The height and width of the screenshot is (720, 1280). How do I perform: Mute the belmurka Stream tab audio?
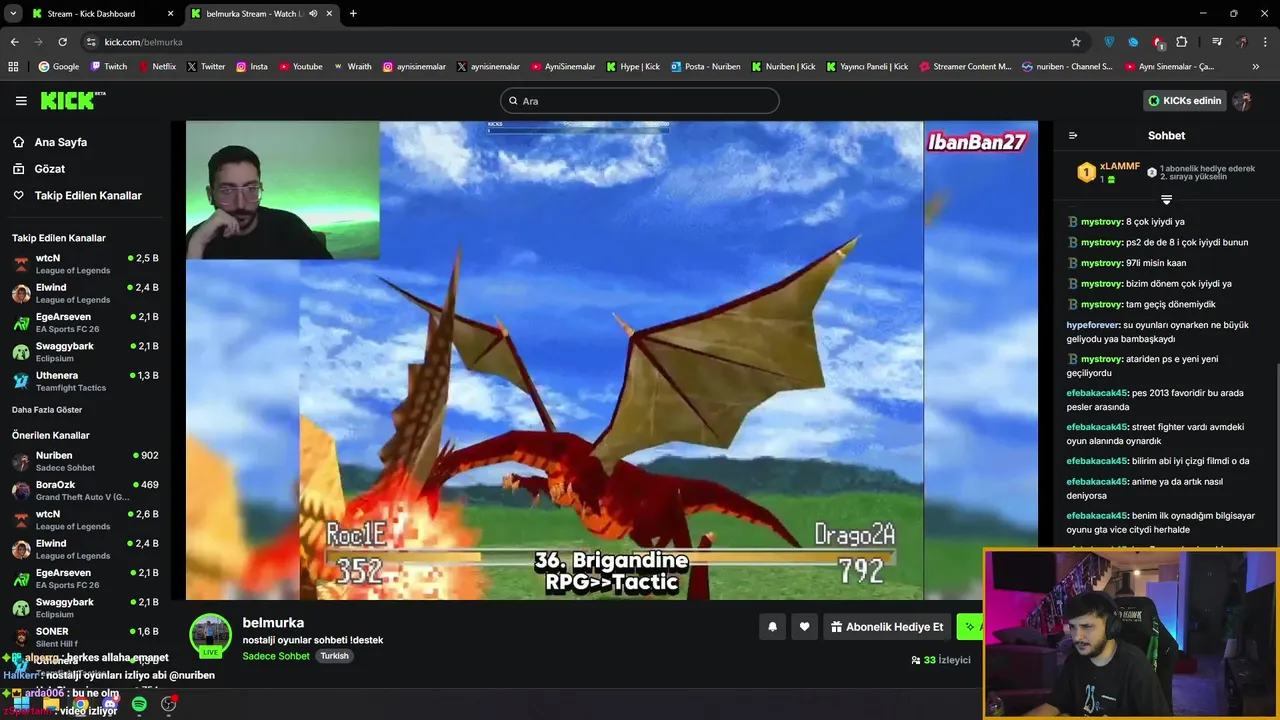tap(313, 14)
